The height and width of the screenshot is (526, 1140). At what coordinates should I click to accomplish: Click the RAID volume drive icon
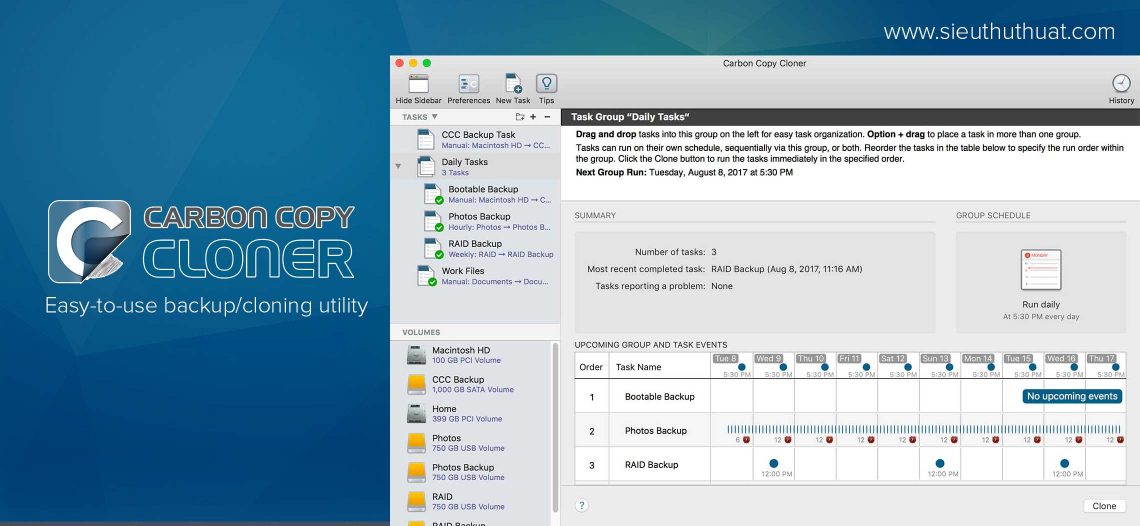point(416,501)
